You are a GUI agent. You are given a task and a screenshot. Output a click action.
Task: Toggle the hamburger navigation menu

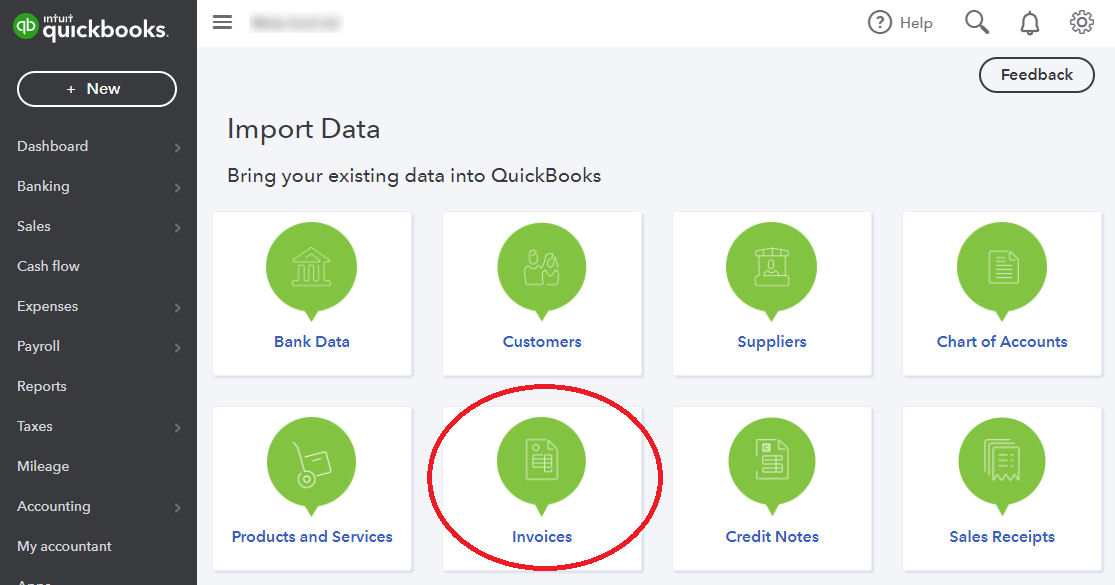click(x=223, y=22)
